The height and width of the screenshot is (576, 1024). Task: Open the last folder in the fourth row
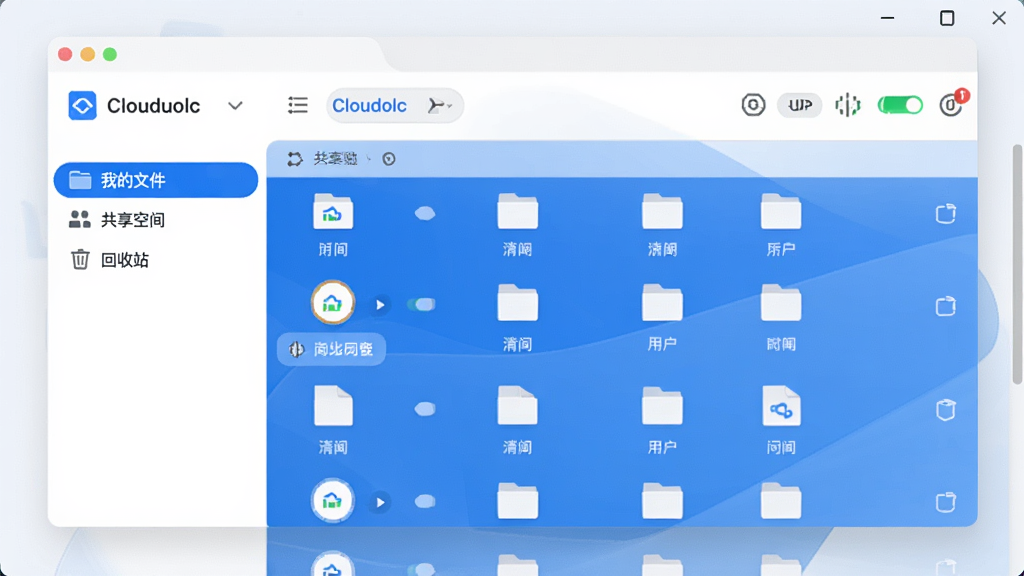pos(780,501)
